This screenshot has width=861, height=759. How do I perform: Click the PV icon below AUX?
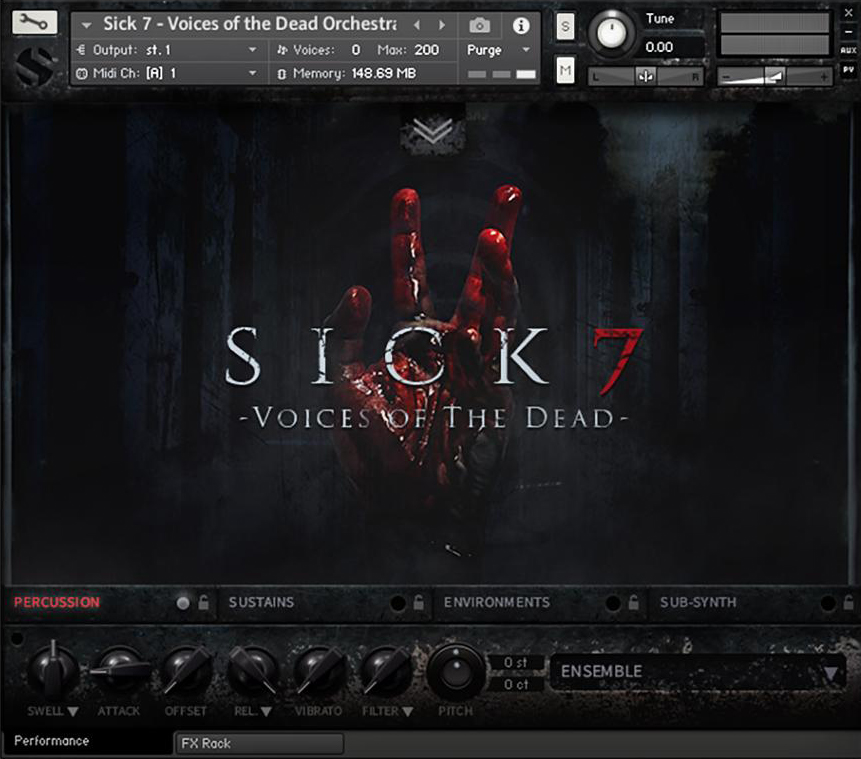(x=848, y=67)
